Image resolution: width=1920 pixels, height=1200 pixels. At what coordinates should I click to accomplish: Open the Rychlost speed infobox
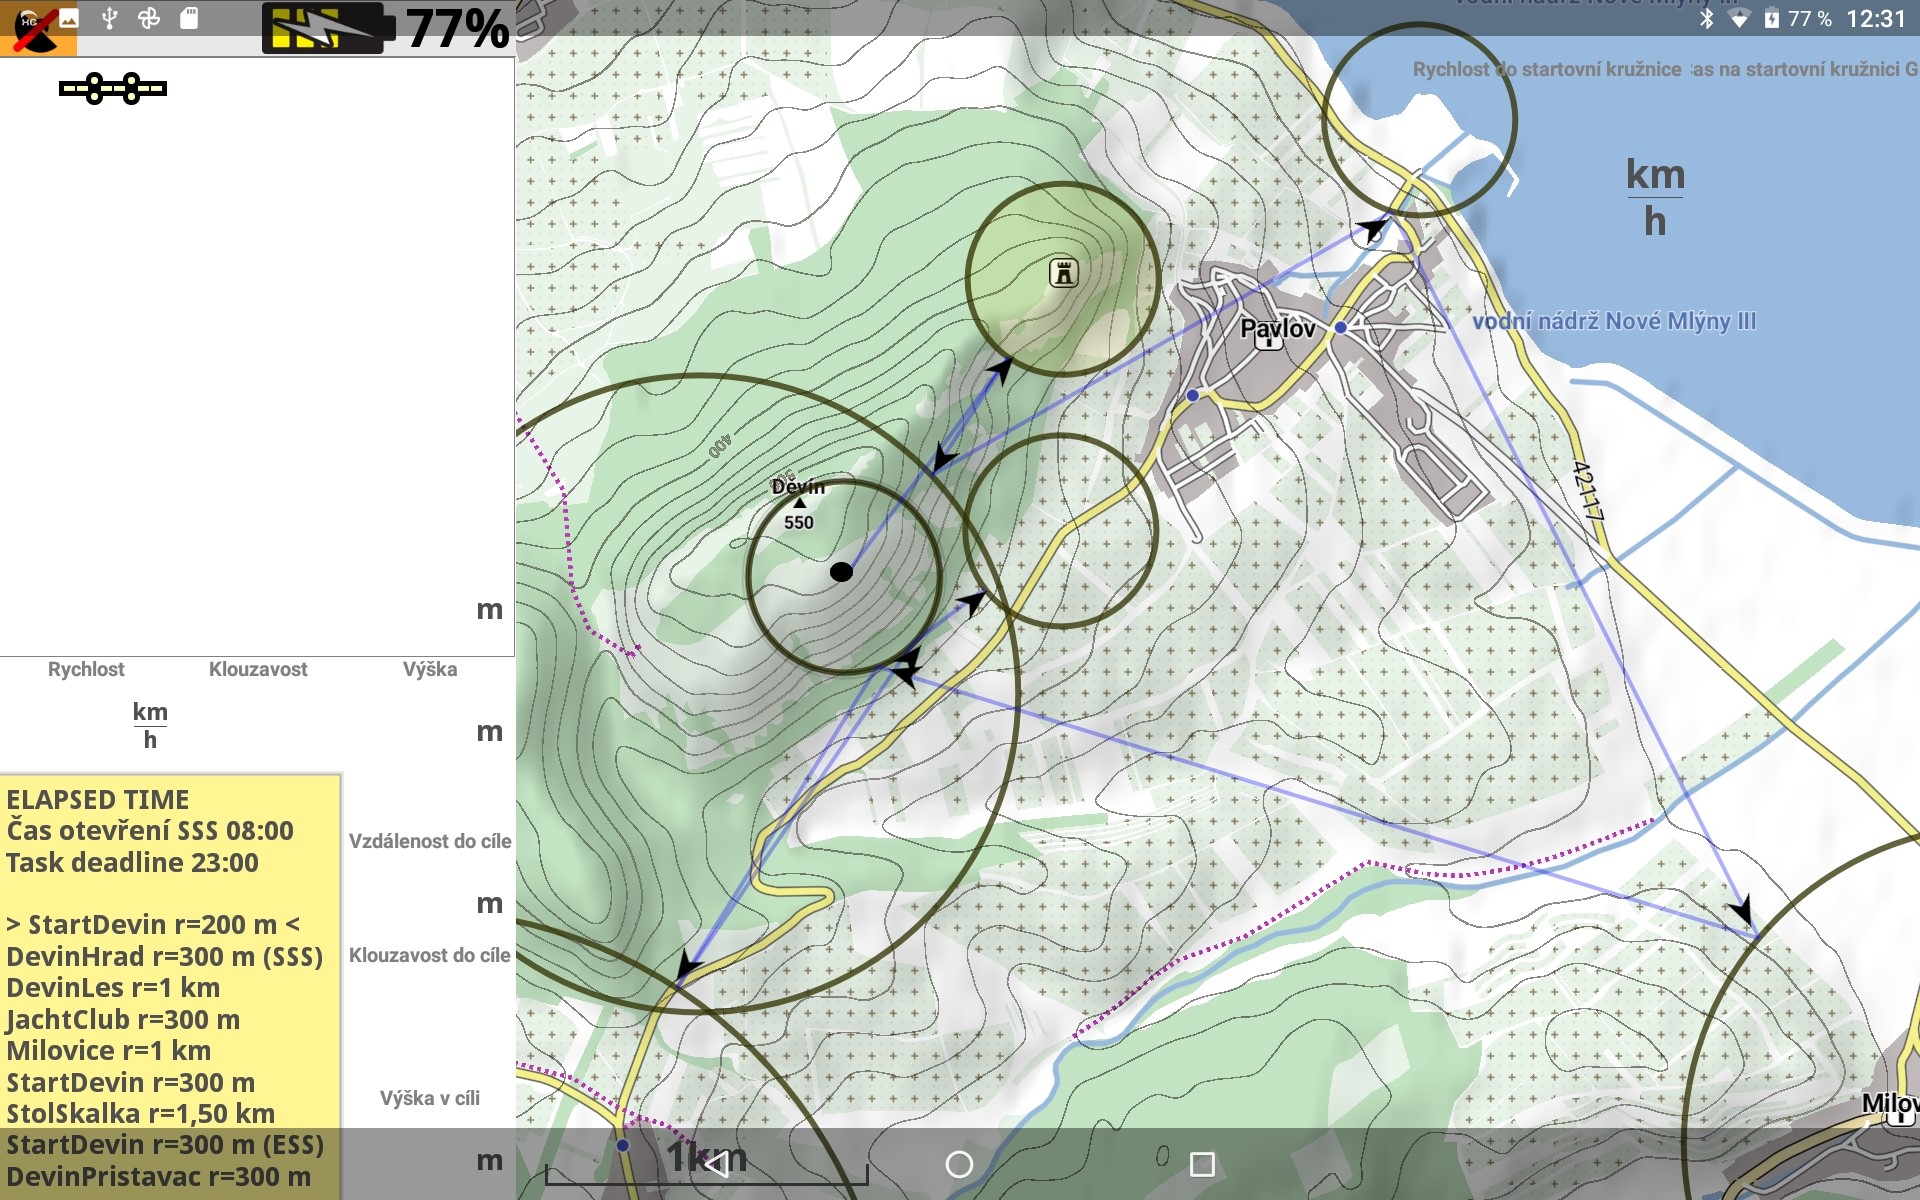click(86, 715)
